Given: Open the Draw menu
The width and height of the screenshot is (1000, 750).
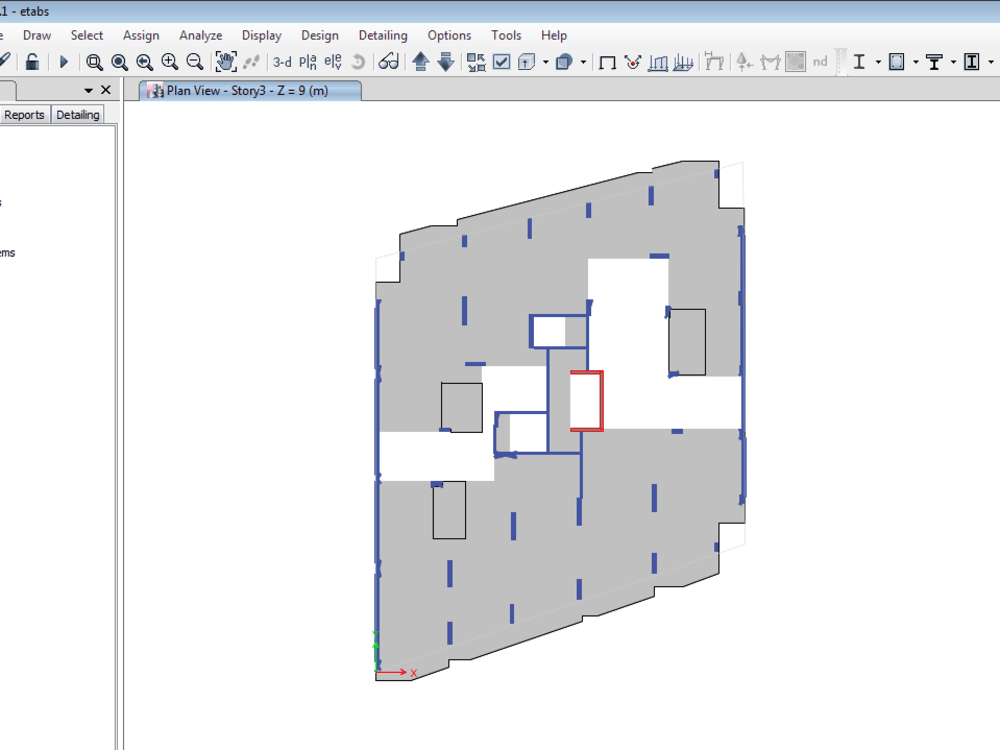Looking at the screenshot, I should (37, 35).
